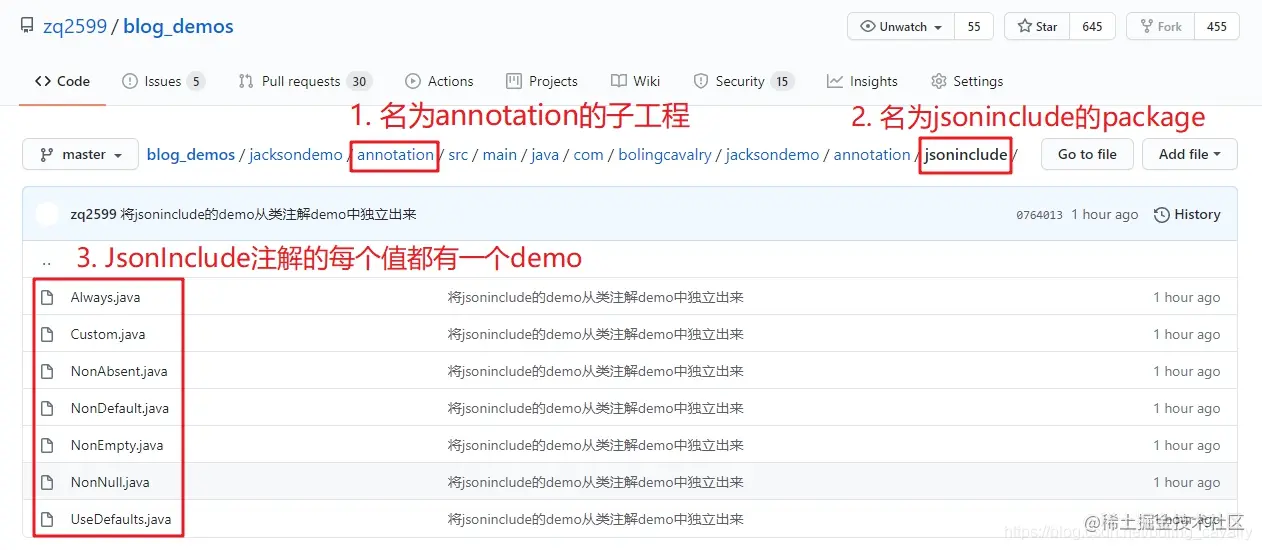Click the file icon for NonNull.java
Image resolution: width=1262 pixels, height=550 pixels.
coord(46,482)
